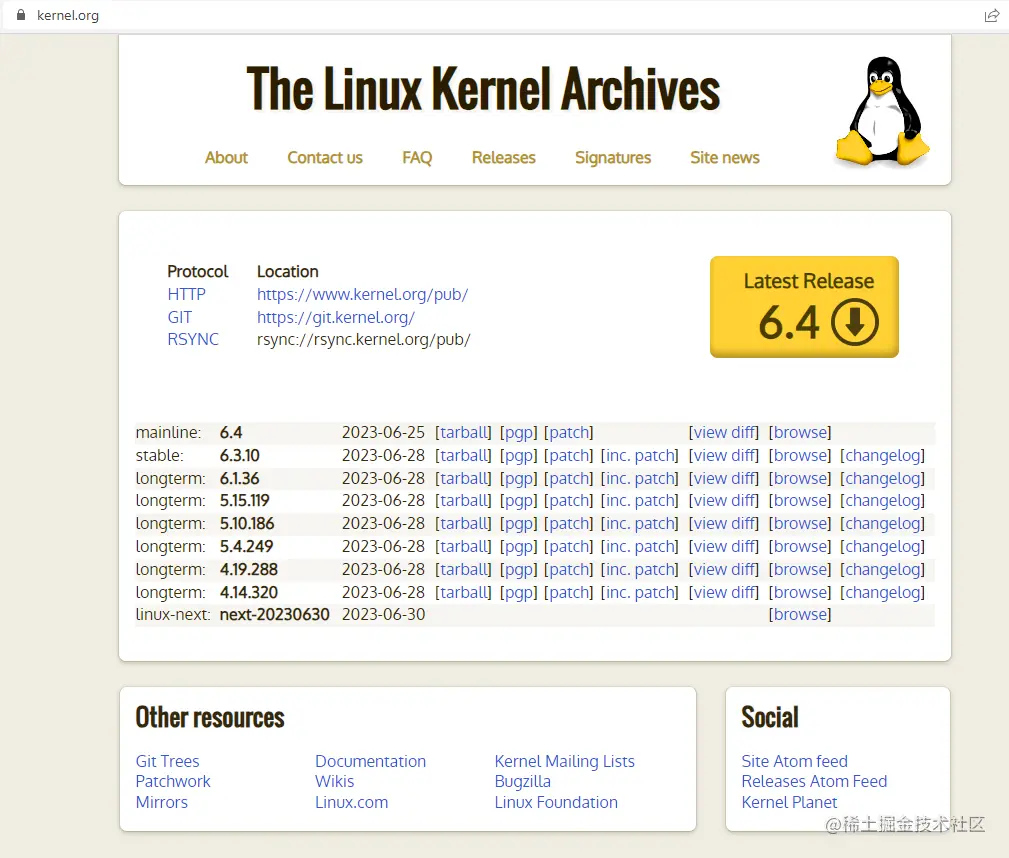The image size is (1009, 858).
Task: Open the Documentation link
Action: (x=371, y=761)
